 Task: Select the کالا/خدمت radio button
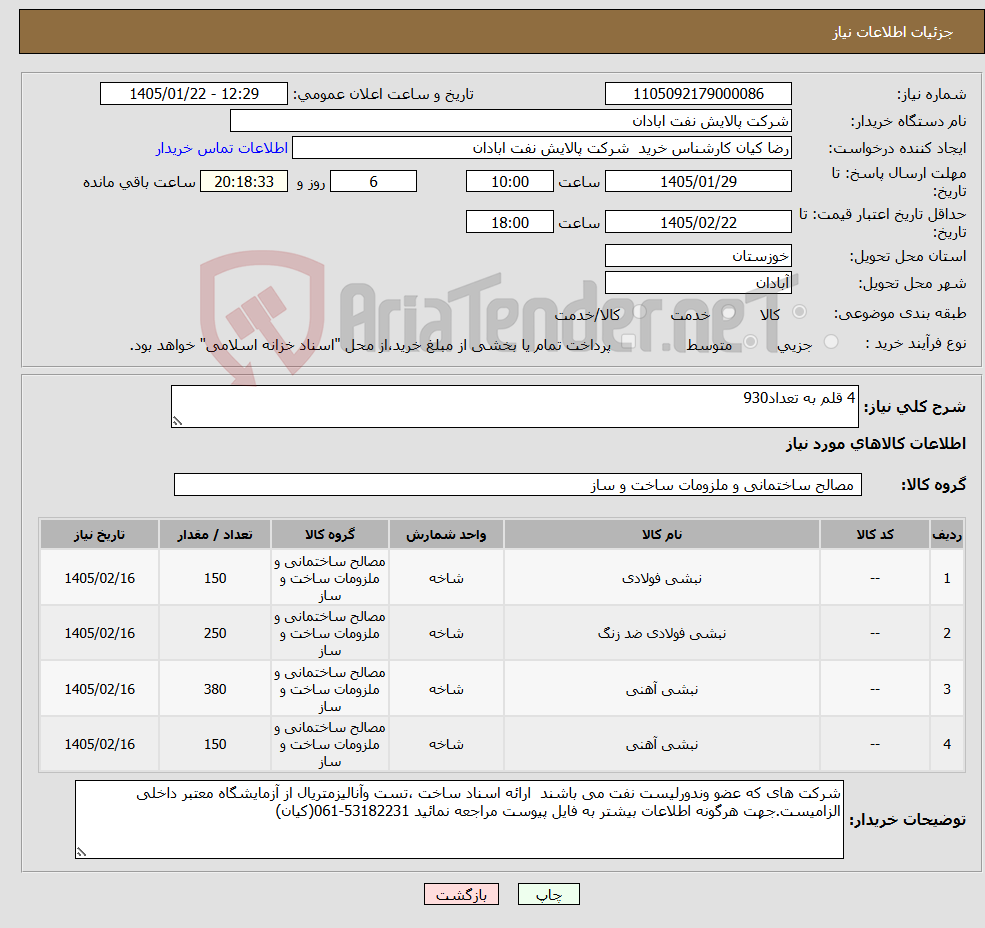point(639,311)
